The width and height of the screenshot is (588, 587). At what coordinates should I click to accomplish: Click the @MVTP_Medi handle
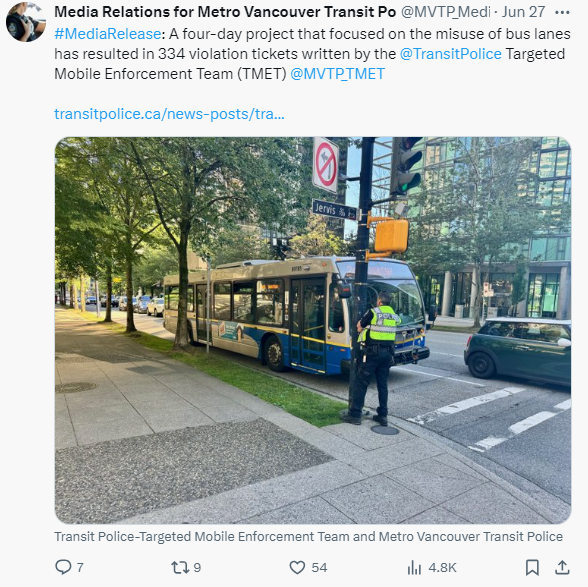coord(446,12)
